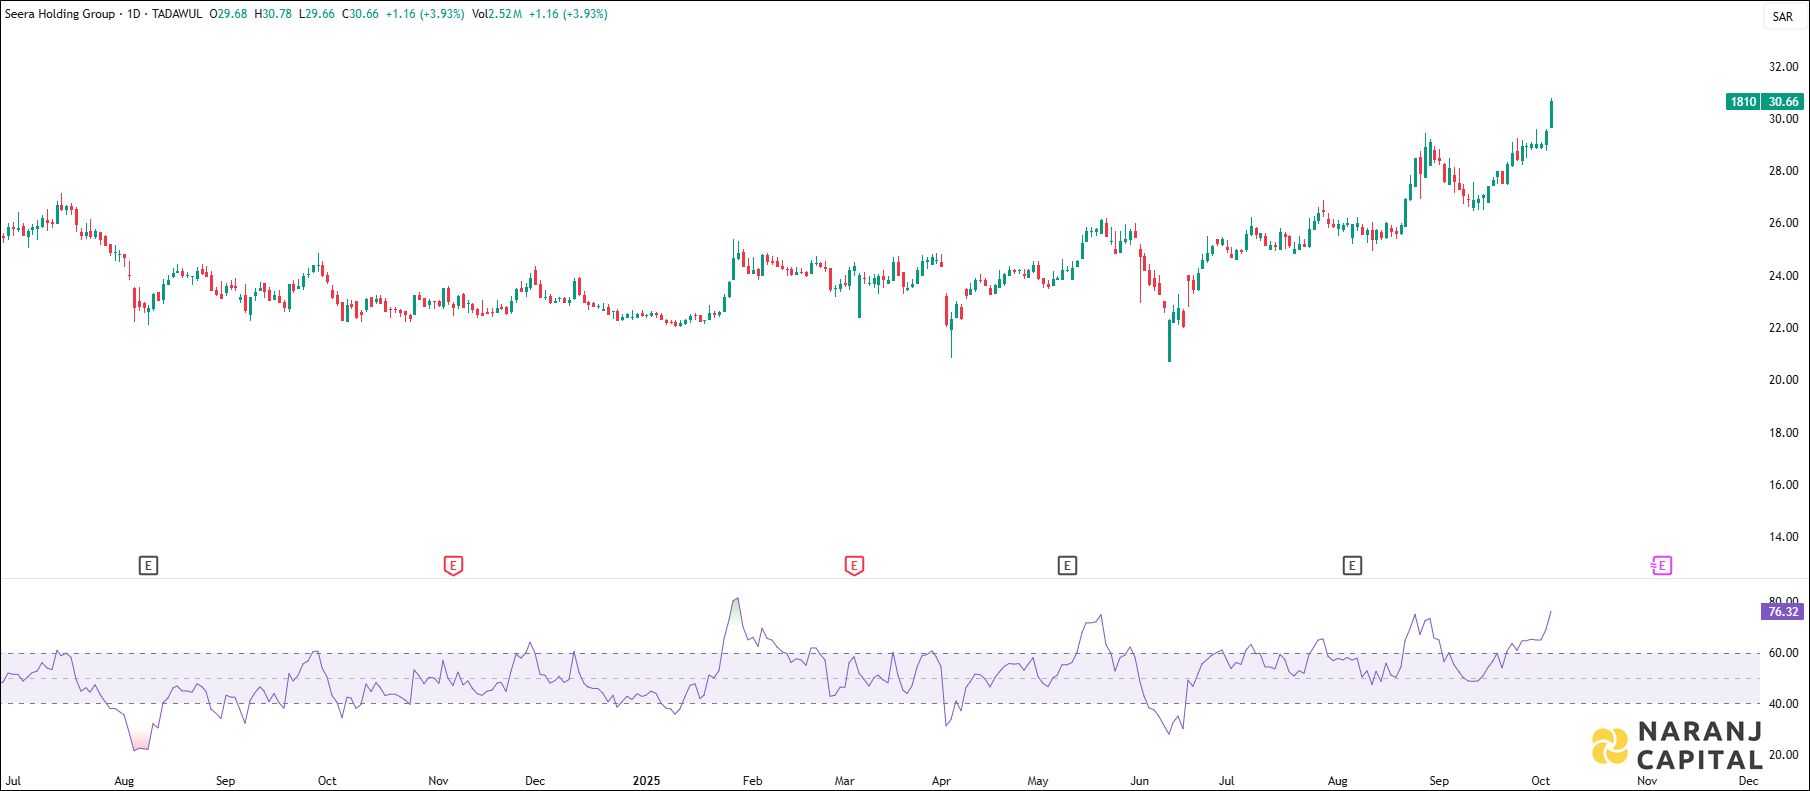Select gray earnings marker near May 2025

(x=1067, y=566)
